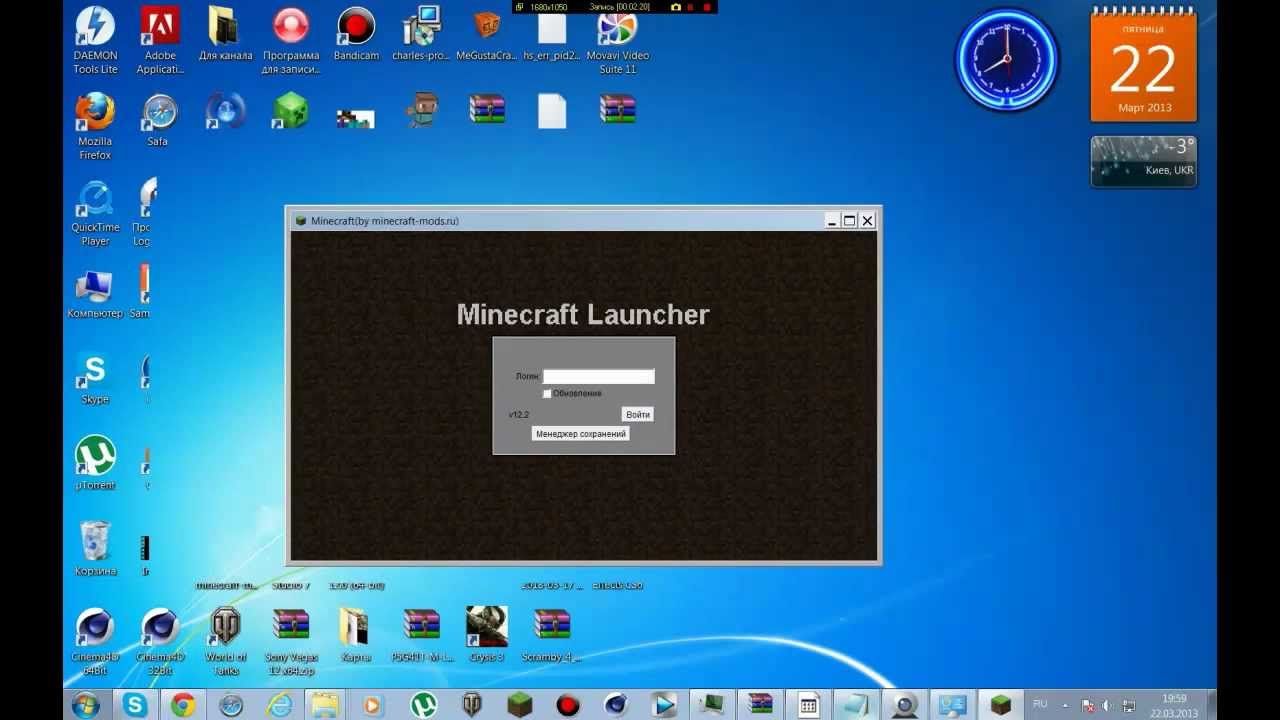
Task: Open µTorrent from the taskbar
Action: tap(424, 705)
